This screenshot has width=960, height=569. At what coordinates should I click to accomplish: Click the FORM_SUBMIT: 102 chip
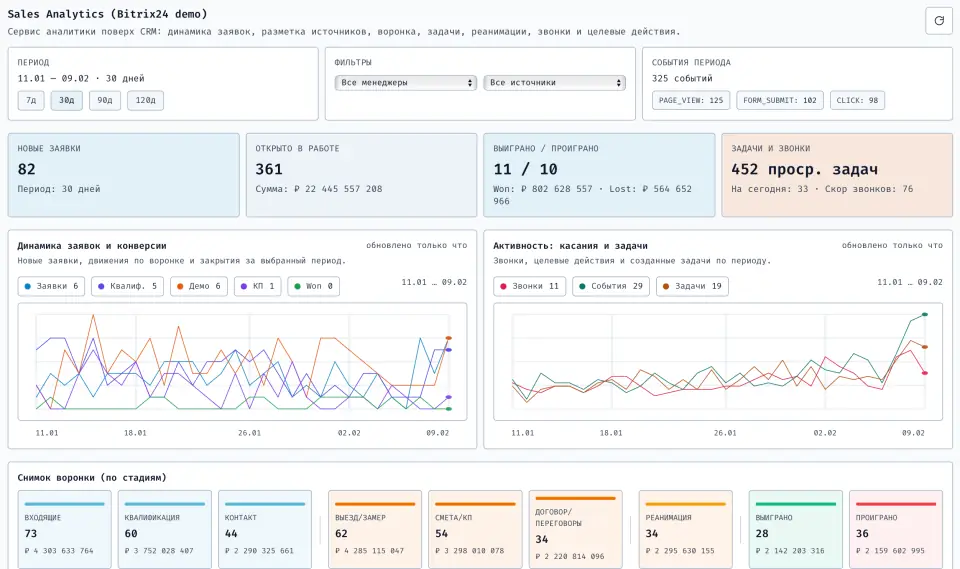coord(780,100)
